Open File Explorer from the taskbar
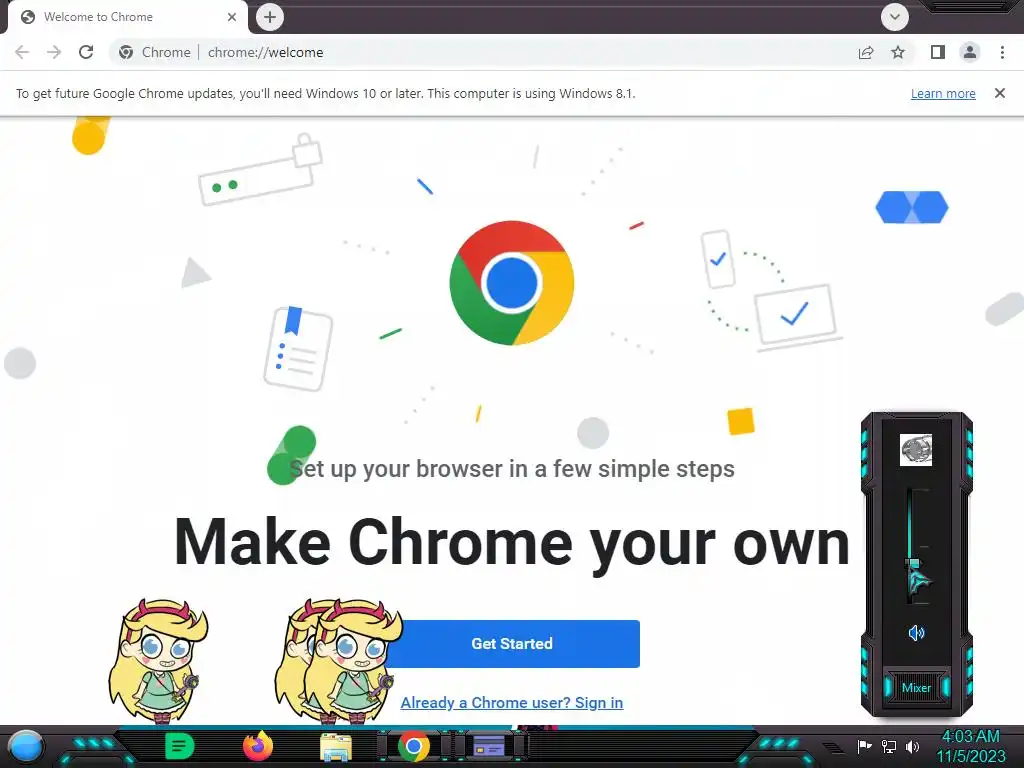 [x=336, y=748]
